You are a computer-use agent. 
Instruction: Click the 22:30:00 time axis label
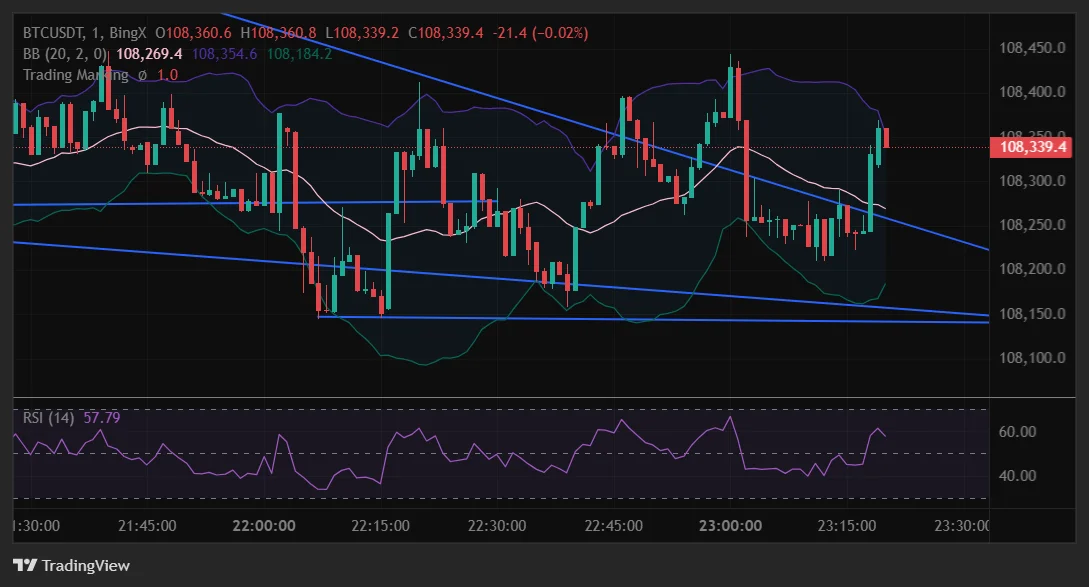pyautogui.click(x=497, y=526)
